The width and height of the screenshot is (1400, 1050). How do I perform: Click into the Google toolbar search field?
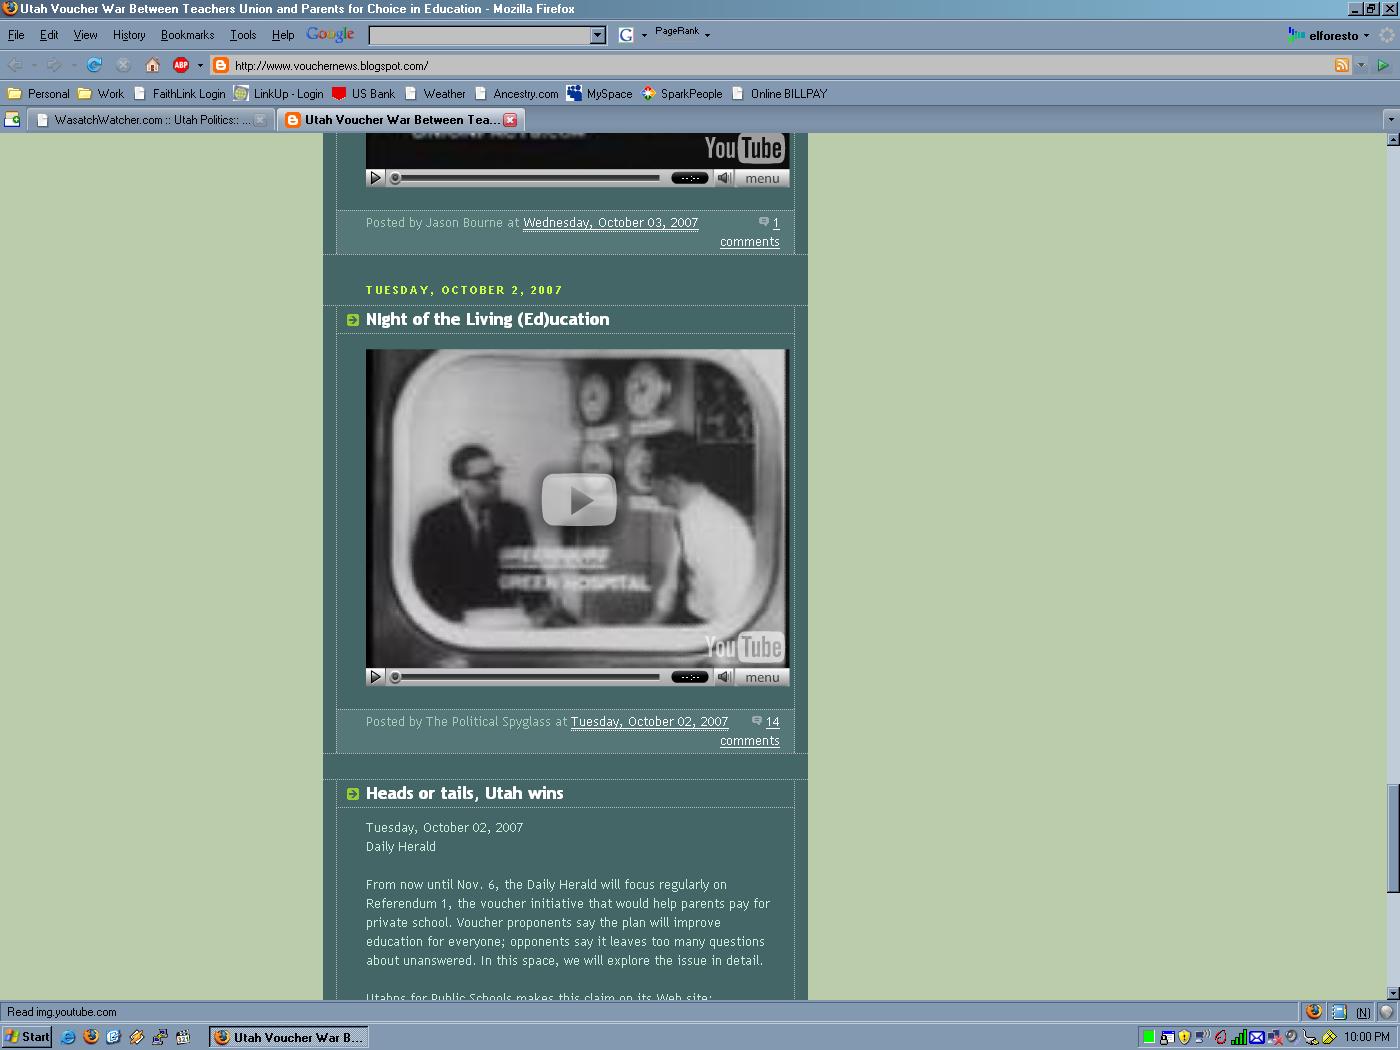[x=480, y=35]
